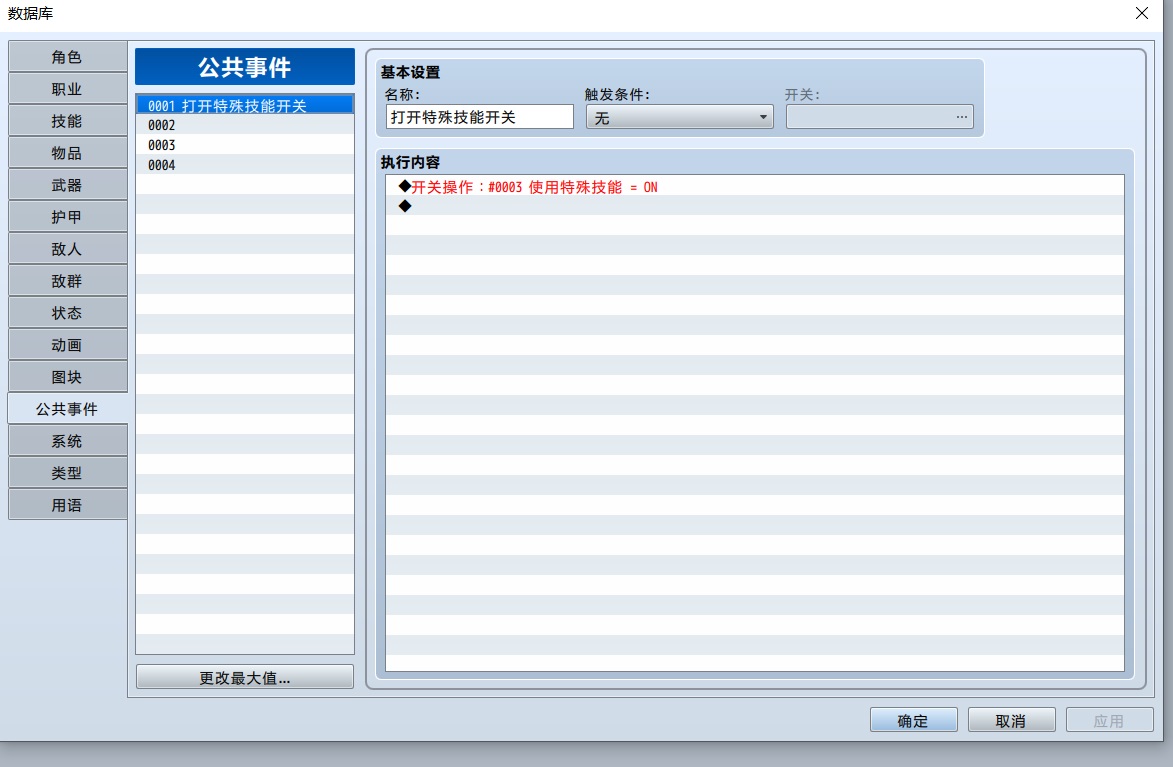Switch to the 护甲 tab
This screenshot has width=1173, height=767.
tap(67, 217)
